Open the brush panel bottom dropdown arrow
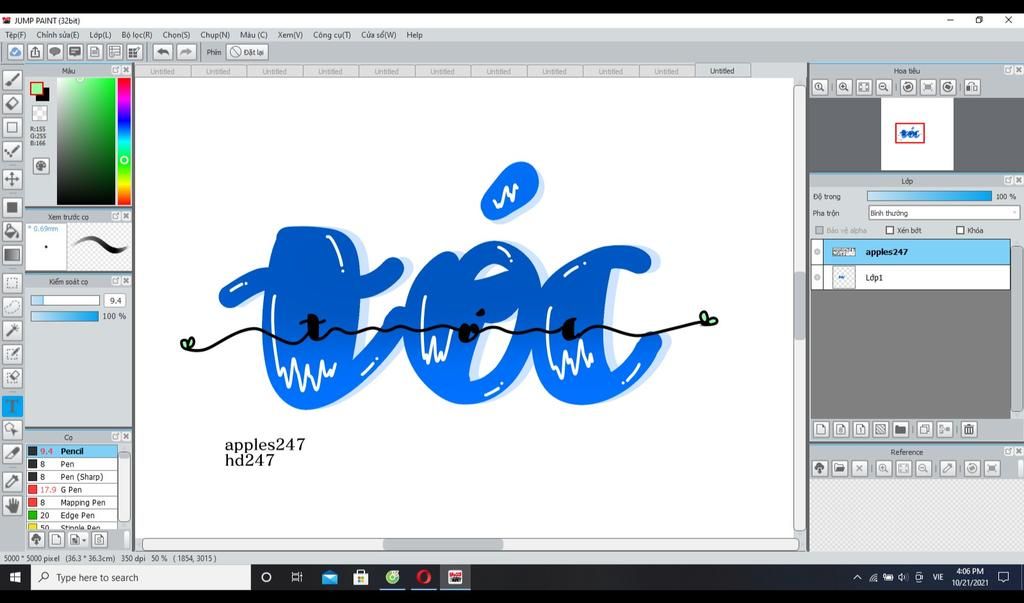 pos(77,540)
